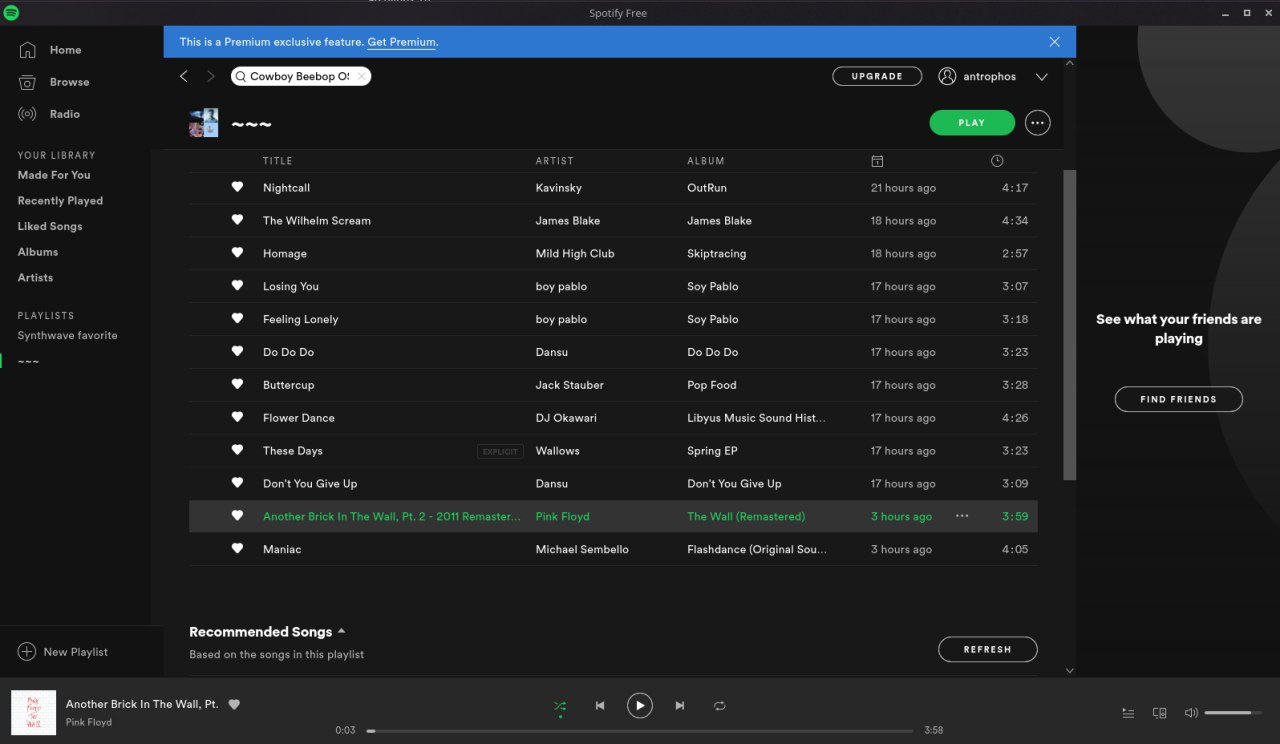Toggle heart on The Wilhelm Scream
The image size is (1280, 744).
237,220
